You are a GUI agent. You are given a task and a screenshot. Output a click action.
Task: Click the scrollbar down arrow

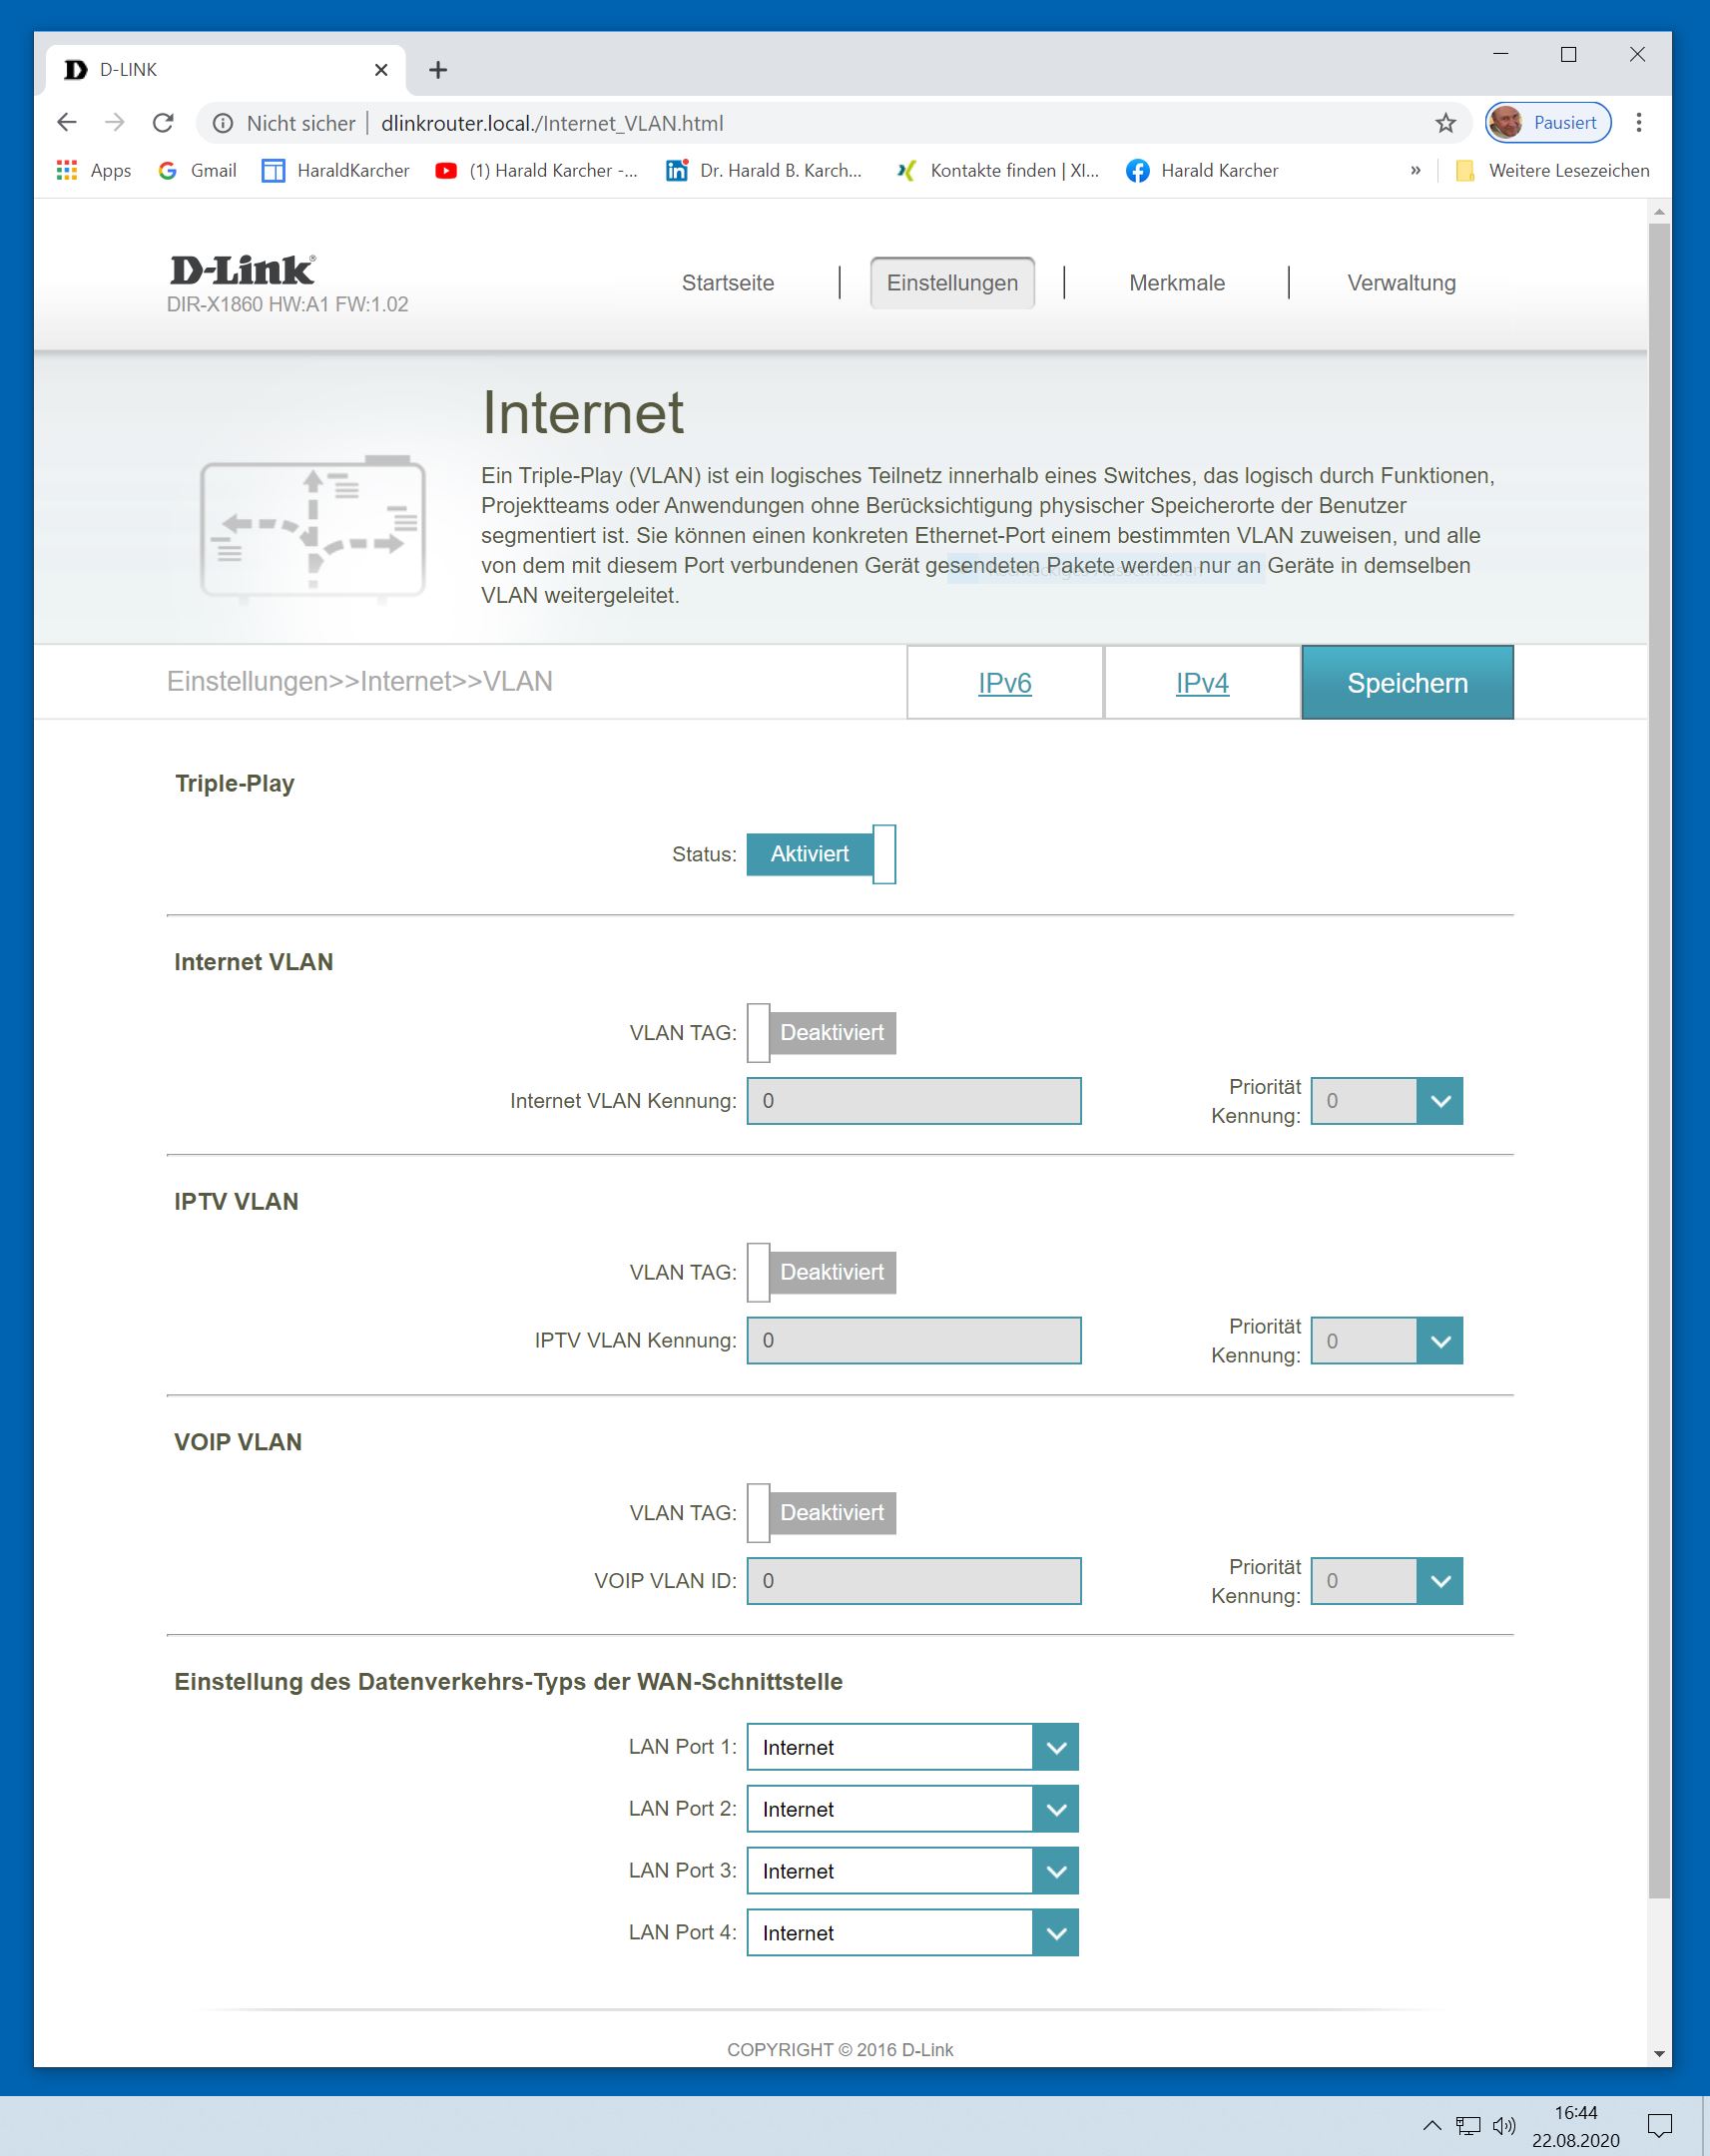coord(1659,2055)
